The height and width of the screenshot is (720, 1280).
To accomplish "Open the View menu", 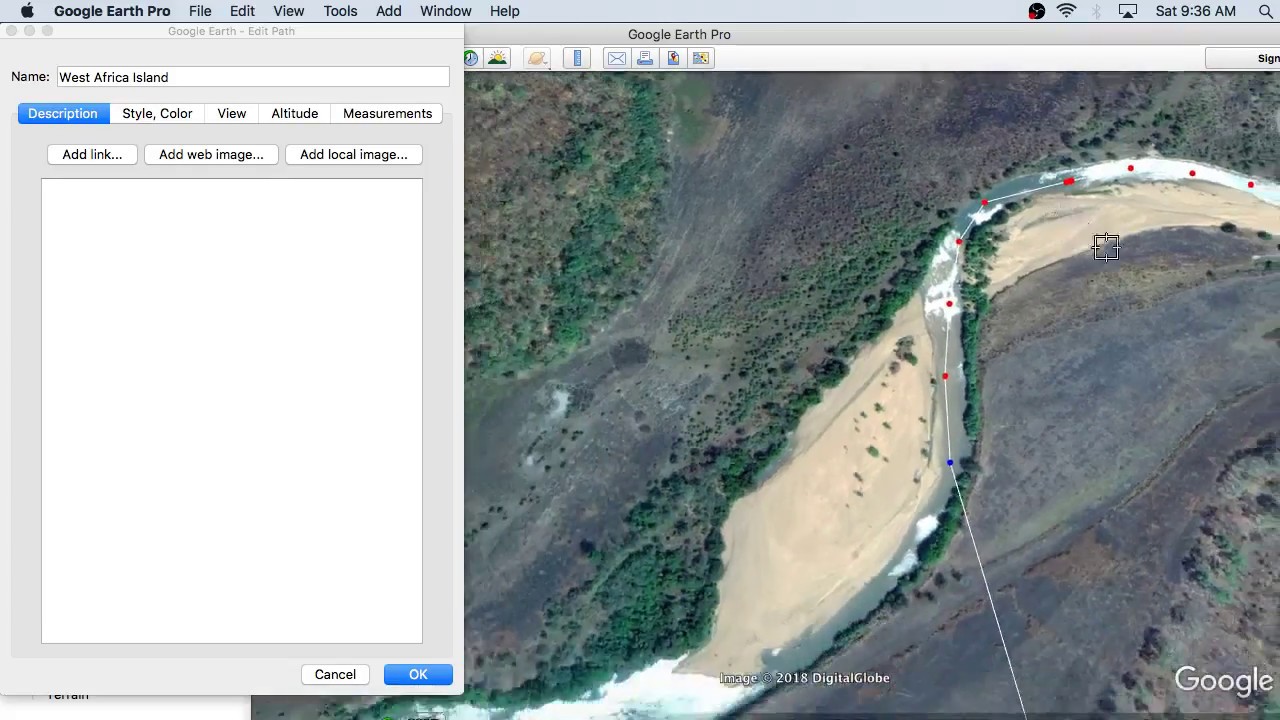I will tap(288, 11).
